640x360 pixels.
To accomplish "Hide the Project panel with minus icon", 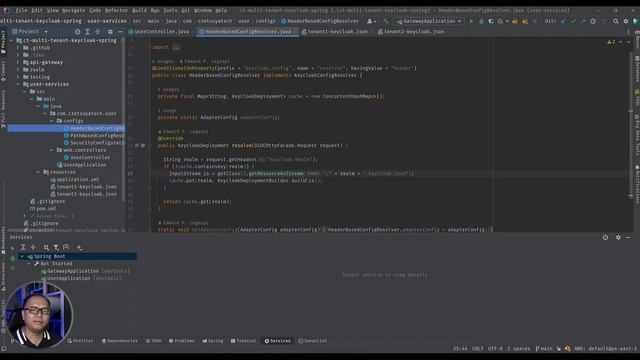I will coord(120,31).
